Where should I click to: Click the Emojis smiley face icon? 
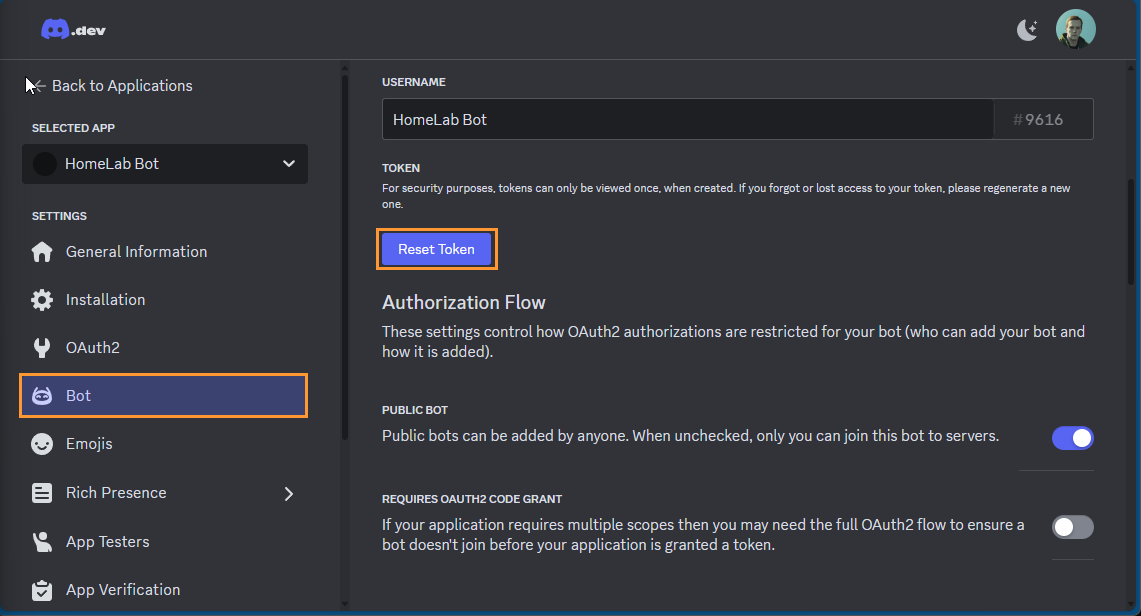tap(42, 444)
